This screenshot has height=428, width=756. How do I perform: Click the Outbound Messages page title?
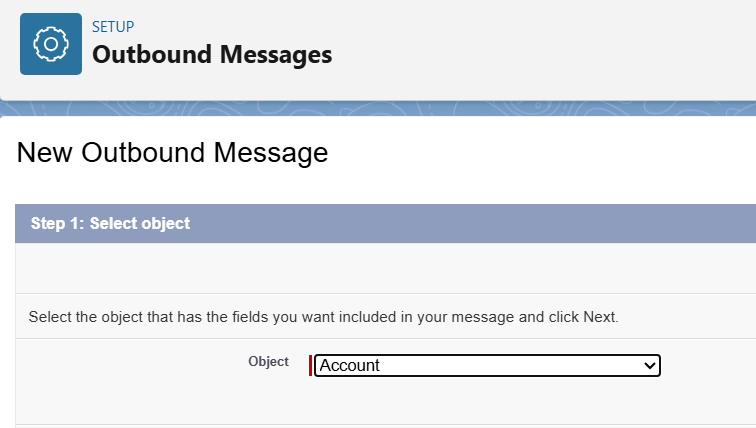(x=212, y=54)
